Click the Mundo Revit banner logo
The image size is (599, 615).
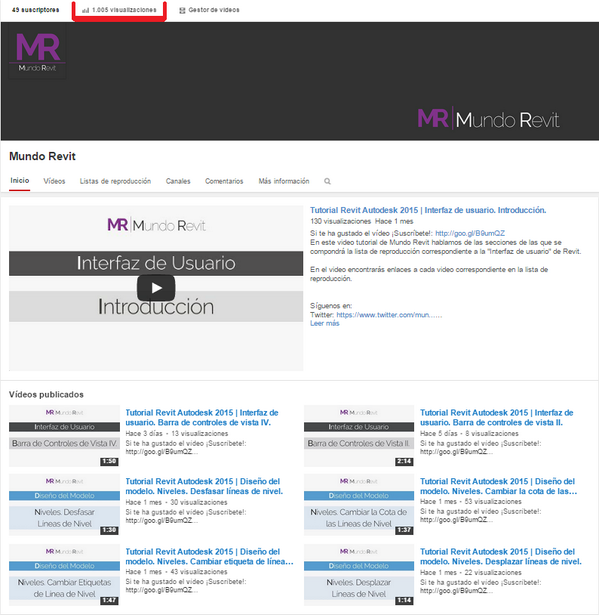coord(488,118)
